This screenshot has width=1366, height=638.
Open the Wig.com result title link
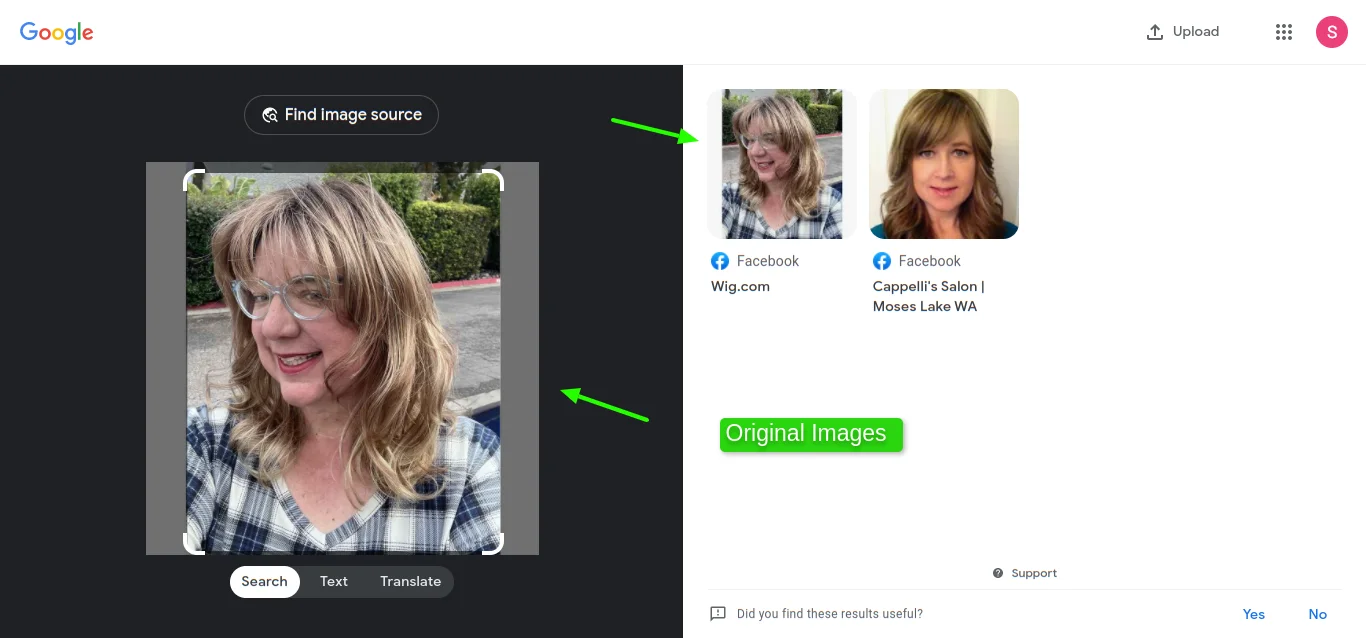tap(740, 287)
